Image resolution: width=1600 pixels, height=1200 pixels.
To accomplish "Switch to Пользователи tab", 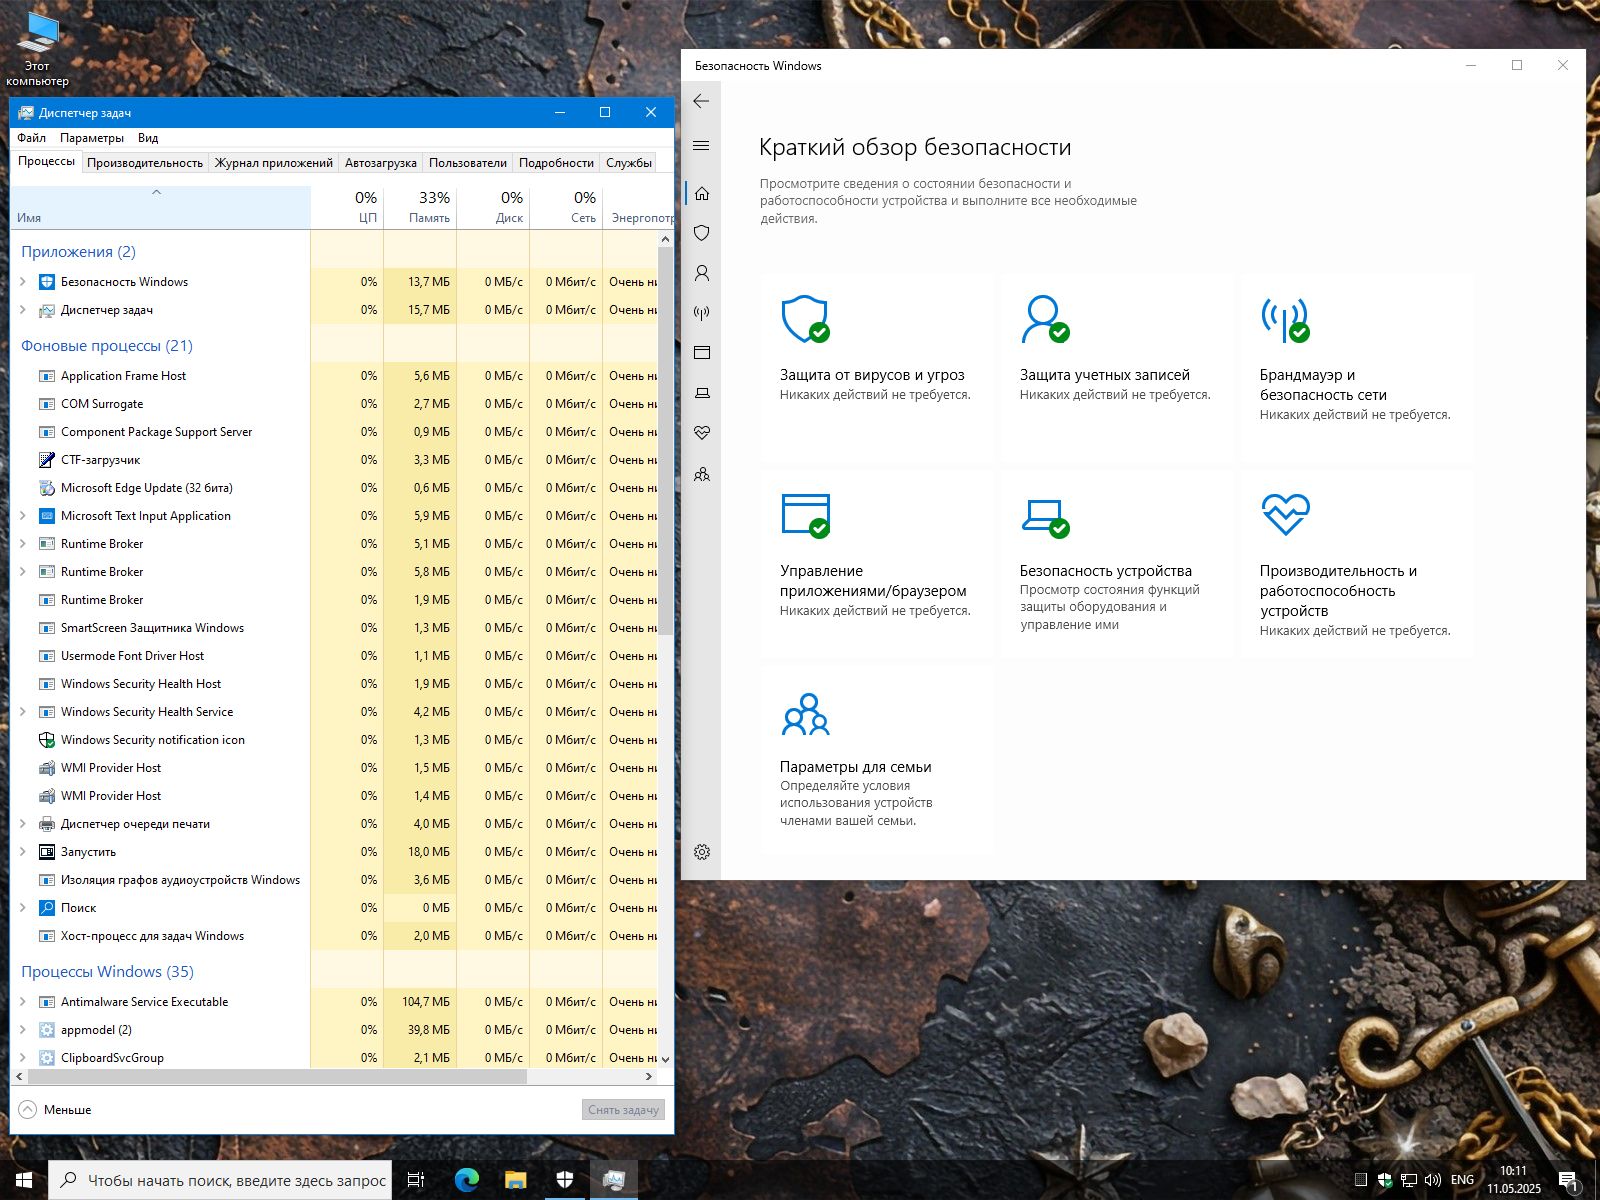I will coord(468,163).
